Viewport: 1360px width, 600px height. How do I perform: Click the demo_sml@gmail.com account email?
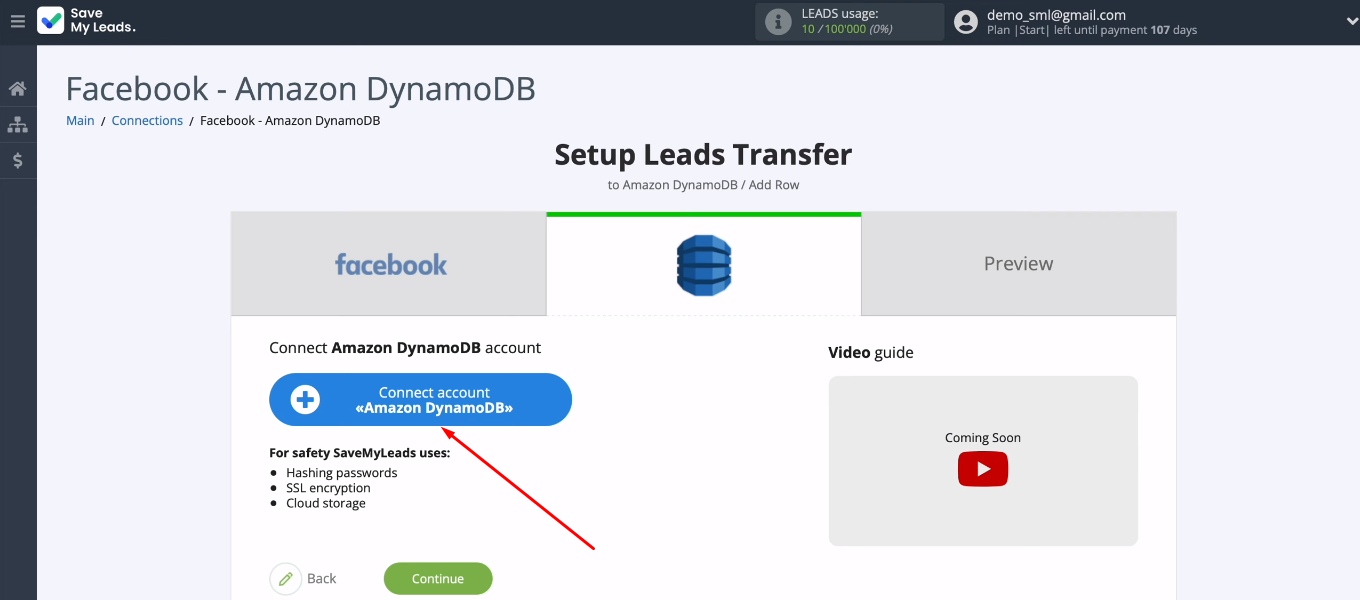(1056, 15)
